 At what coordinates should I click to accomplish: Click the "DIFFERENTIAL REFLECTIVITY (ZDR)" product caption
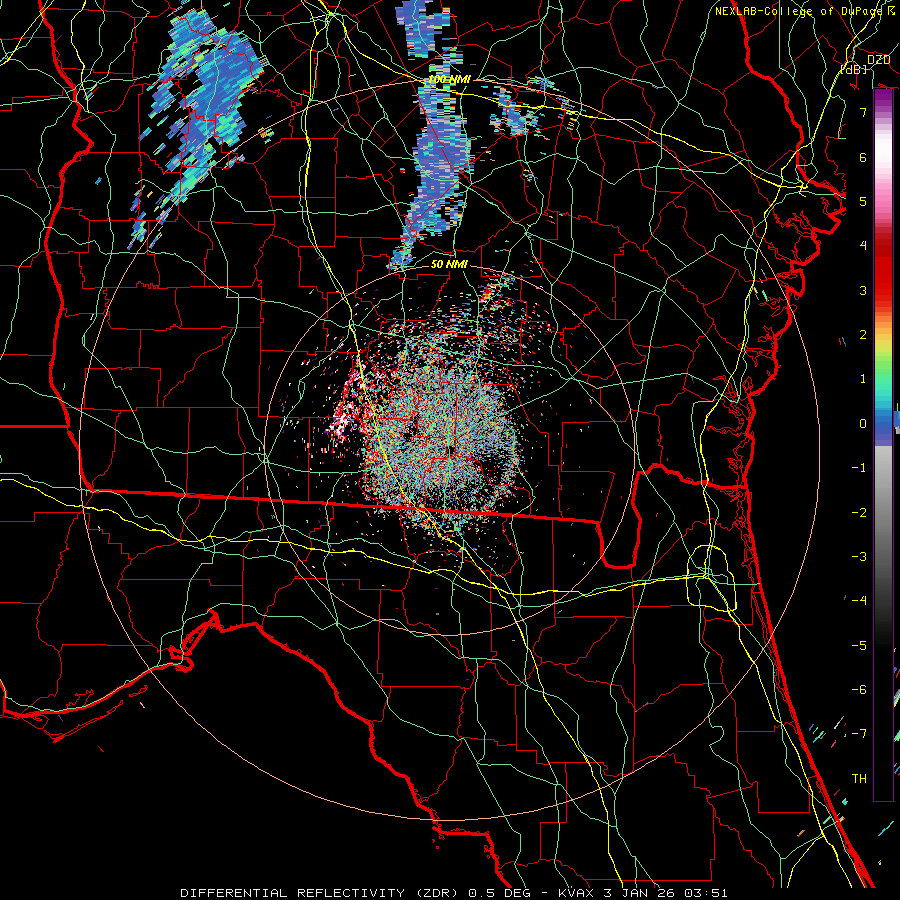pos(319,893)
